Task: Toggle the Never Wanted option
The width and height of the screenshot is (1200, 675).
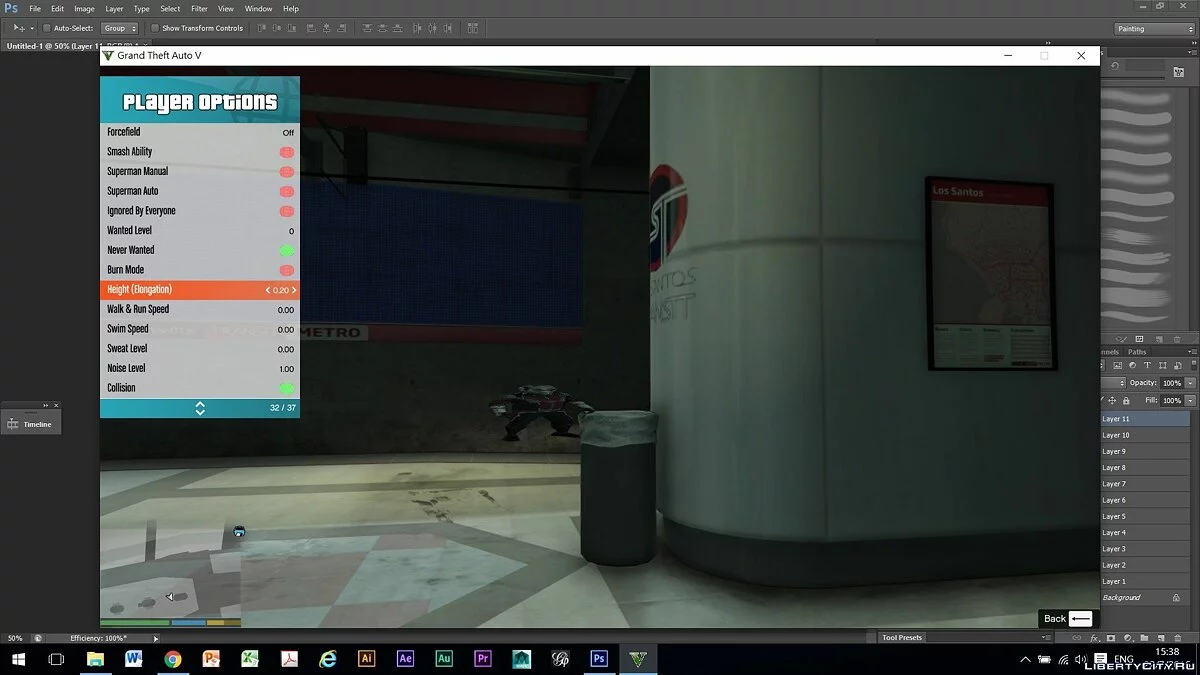Action: (286, 251)
